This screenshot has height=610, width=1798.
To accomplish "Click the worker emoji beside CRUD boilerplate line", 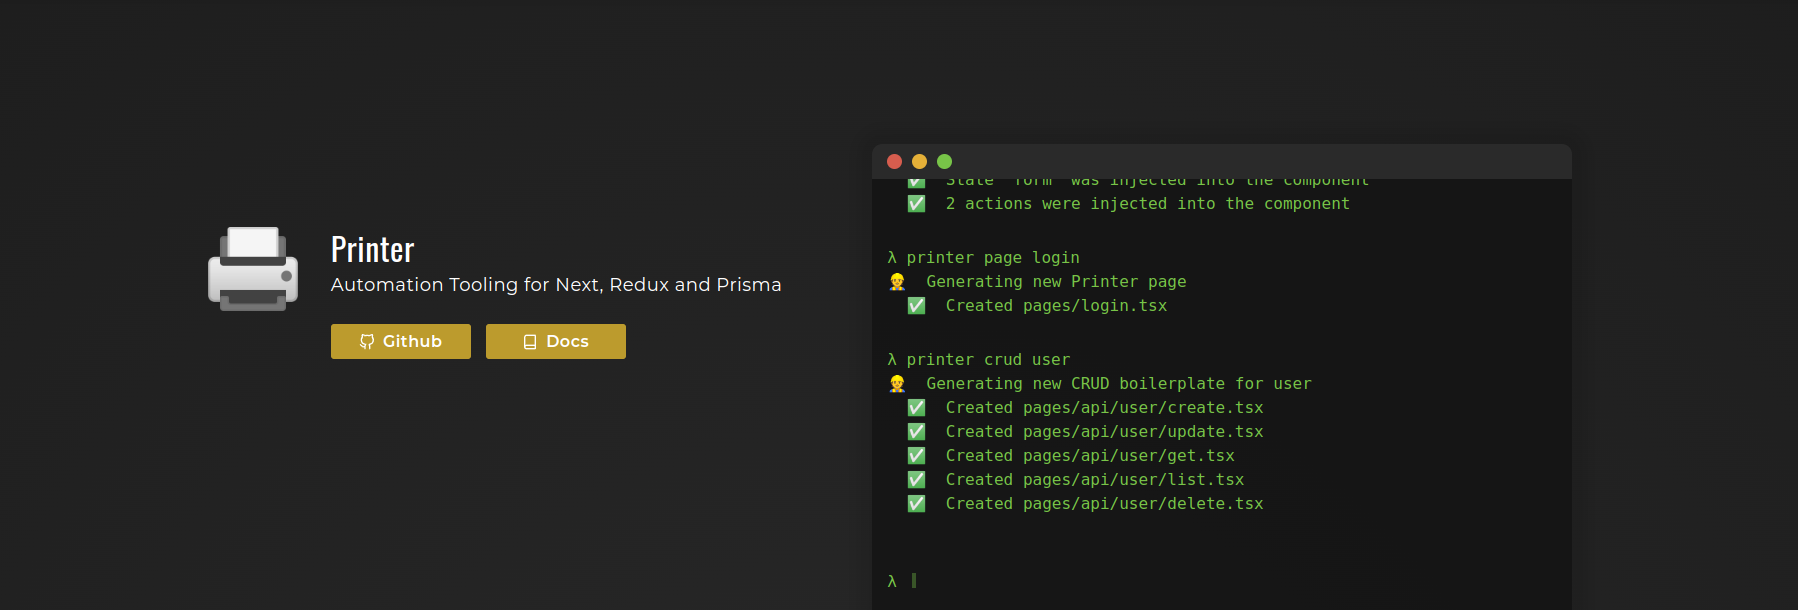I will 897,384.
